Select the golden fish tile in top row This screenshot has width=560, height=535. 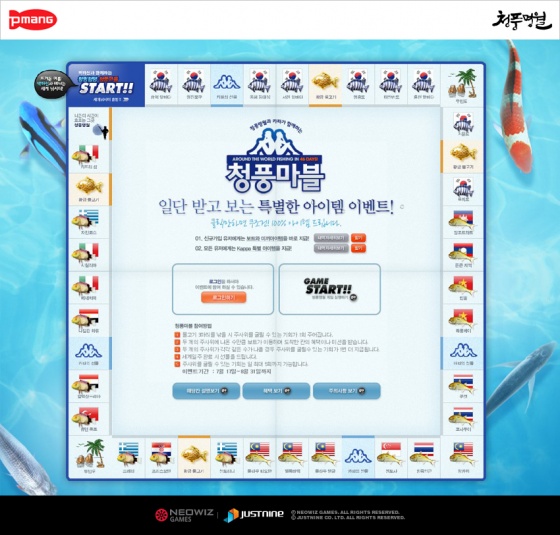(325, 85)
